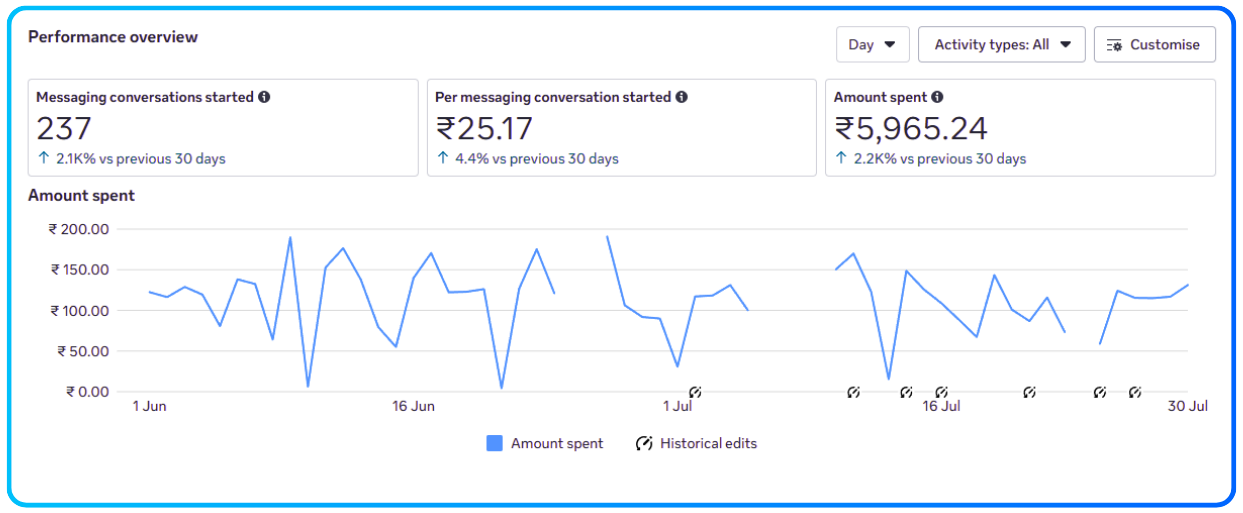Toggle the Amount spent series legend label
This screenshot has height=513, width=1243.
coord(556,443)
